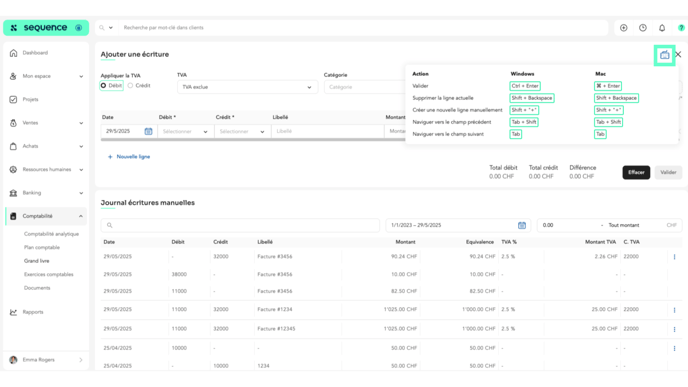Image resolution: width=688 pixels, height=387 pixels.
Task: Open date picker calendar in entry row
Action: pos(148,131)
